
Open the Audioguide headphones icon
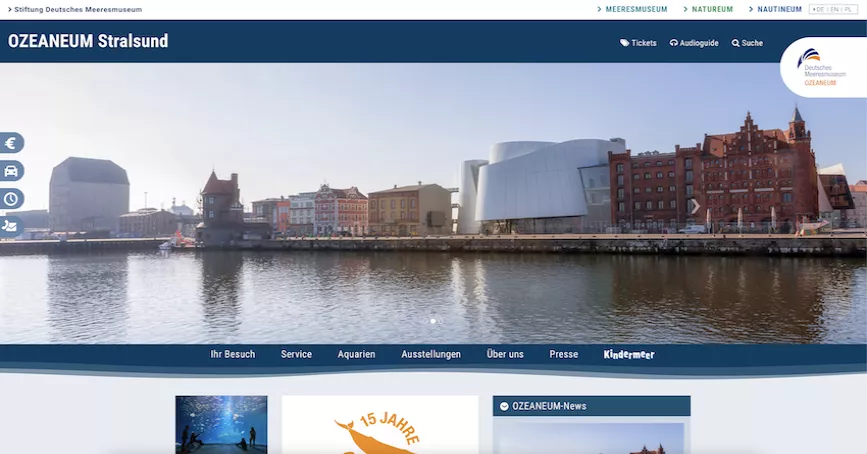pyautogui.click(x=674, y=43)
